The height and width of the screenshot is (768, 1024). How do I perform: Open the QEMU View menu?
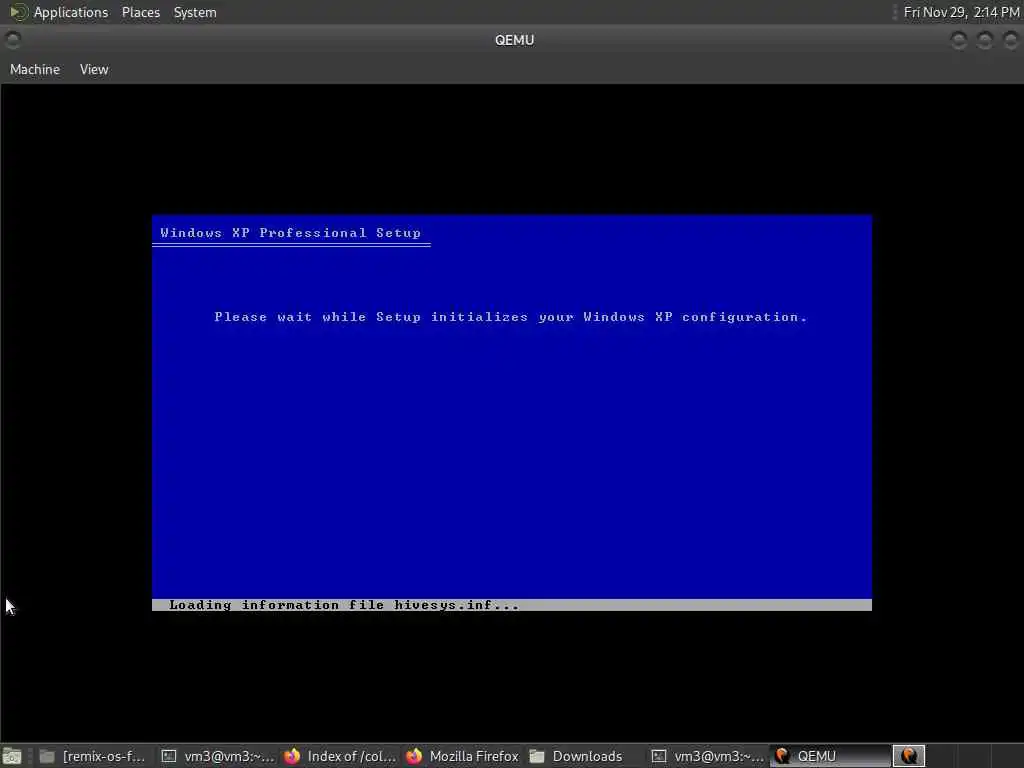coord(94,69)
